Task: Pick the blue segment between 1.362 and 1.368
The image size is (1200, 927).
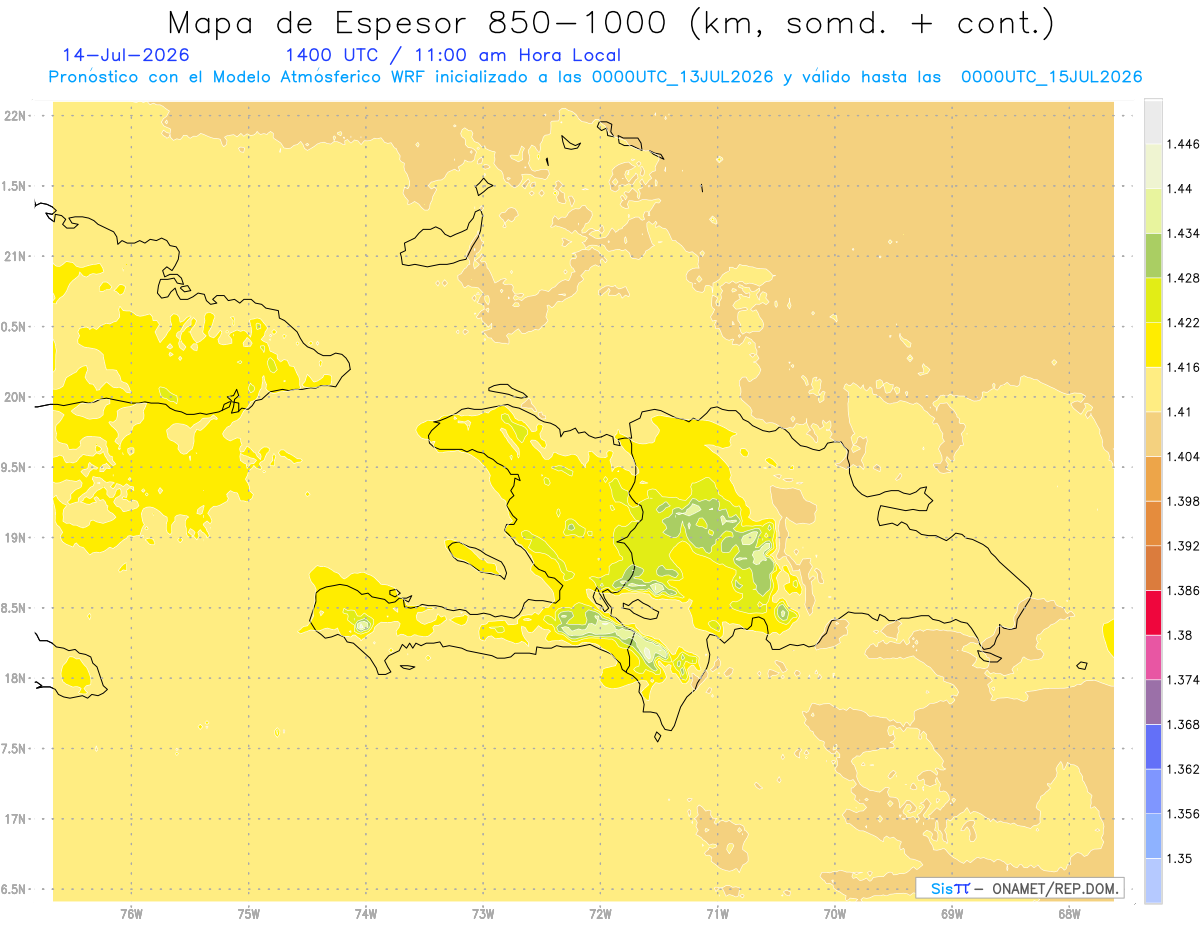Action: click(1153, 746)
